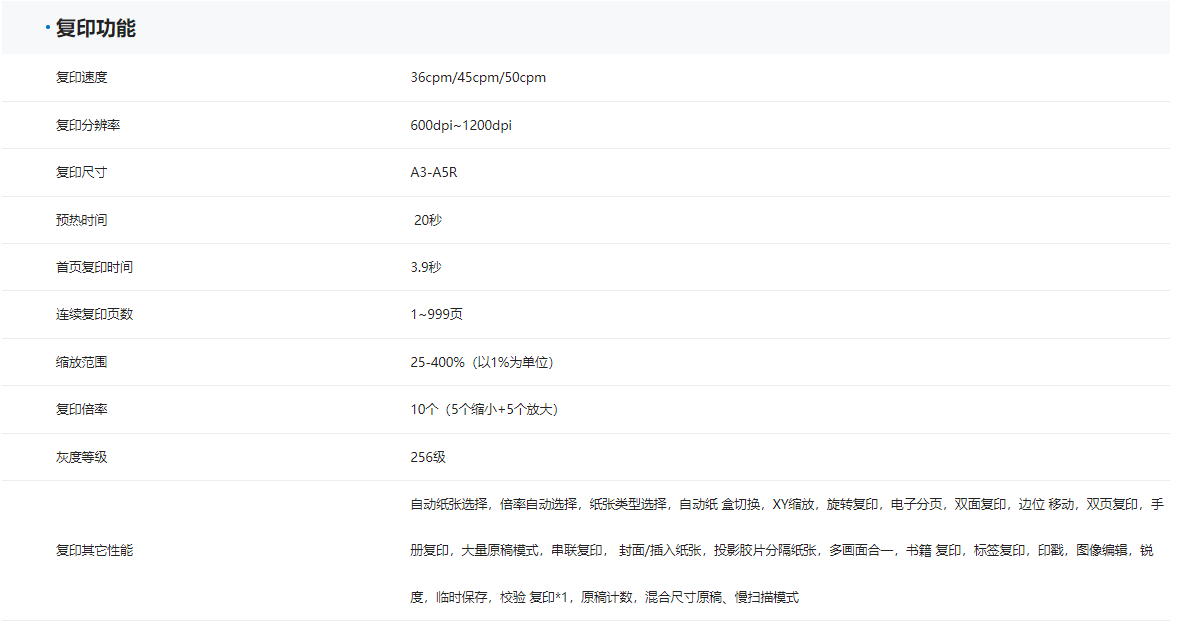Click the 首页复印时间 row label
Viewport: 1178px width, 623px height.
(94, 267)
